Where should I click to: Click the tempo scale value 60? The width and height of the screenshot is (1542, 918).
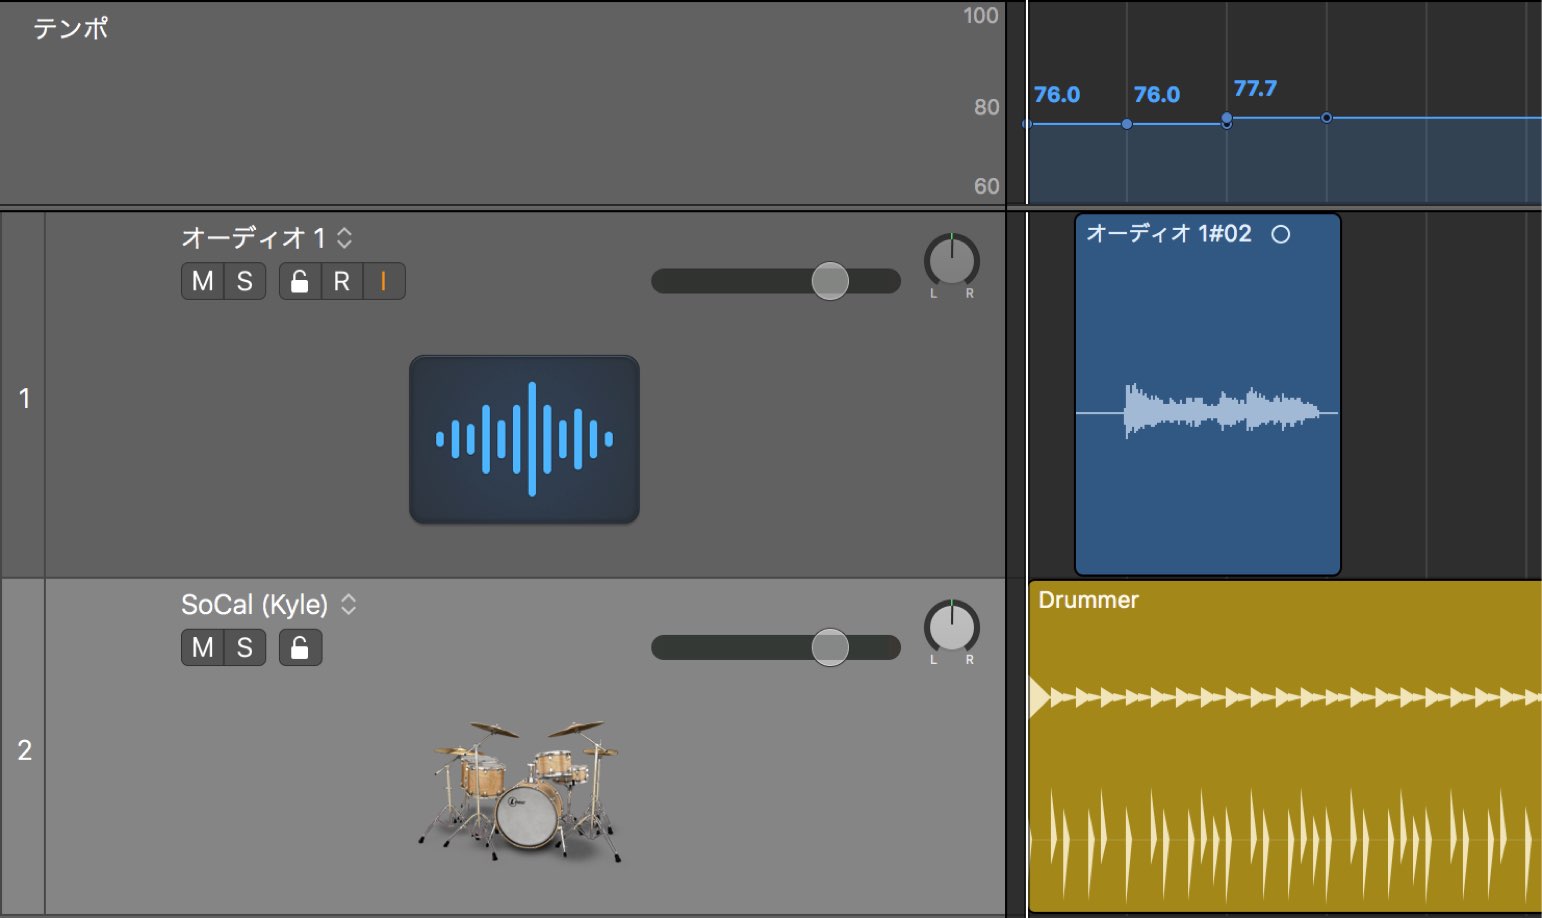click(x=987, y=186)
